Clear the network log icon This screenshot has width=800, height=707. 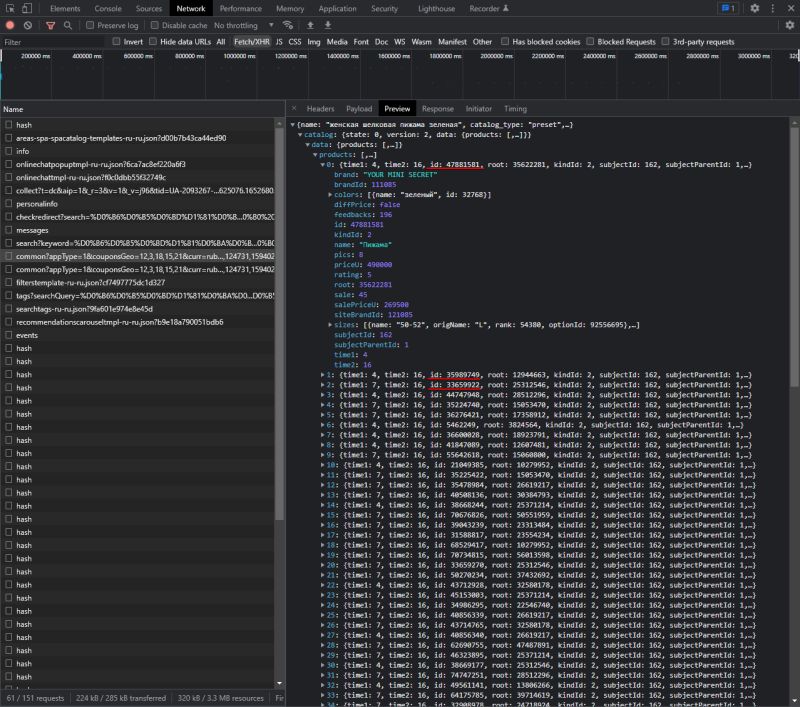coord(28,25)
